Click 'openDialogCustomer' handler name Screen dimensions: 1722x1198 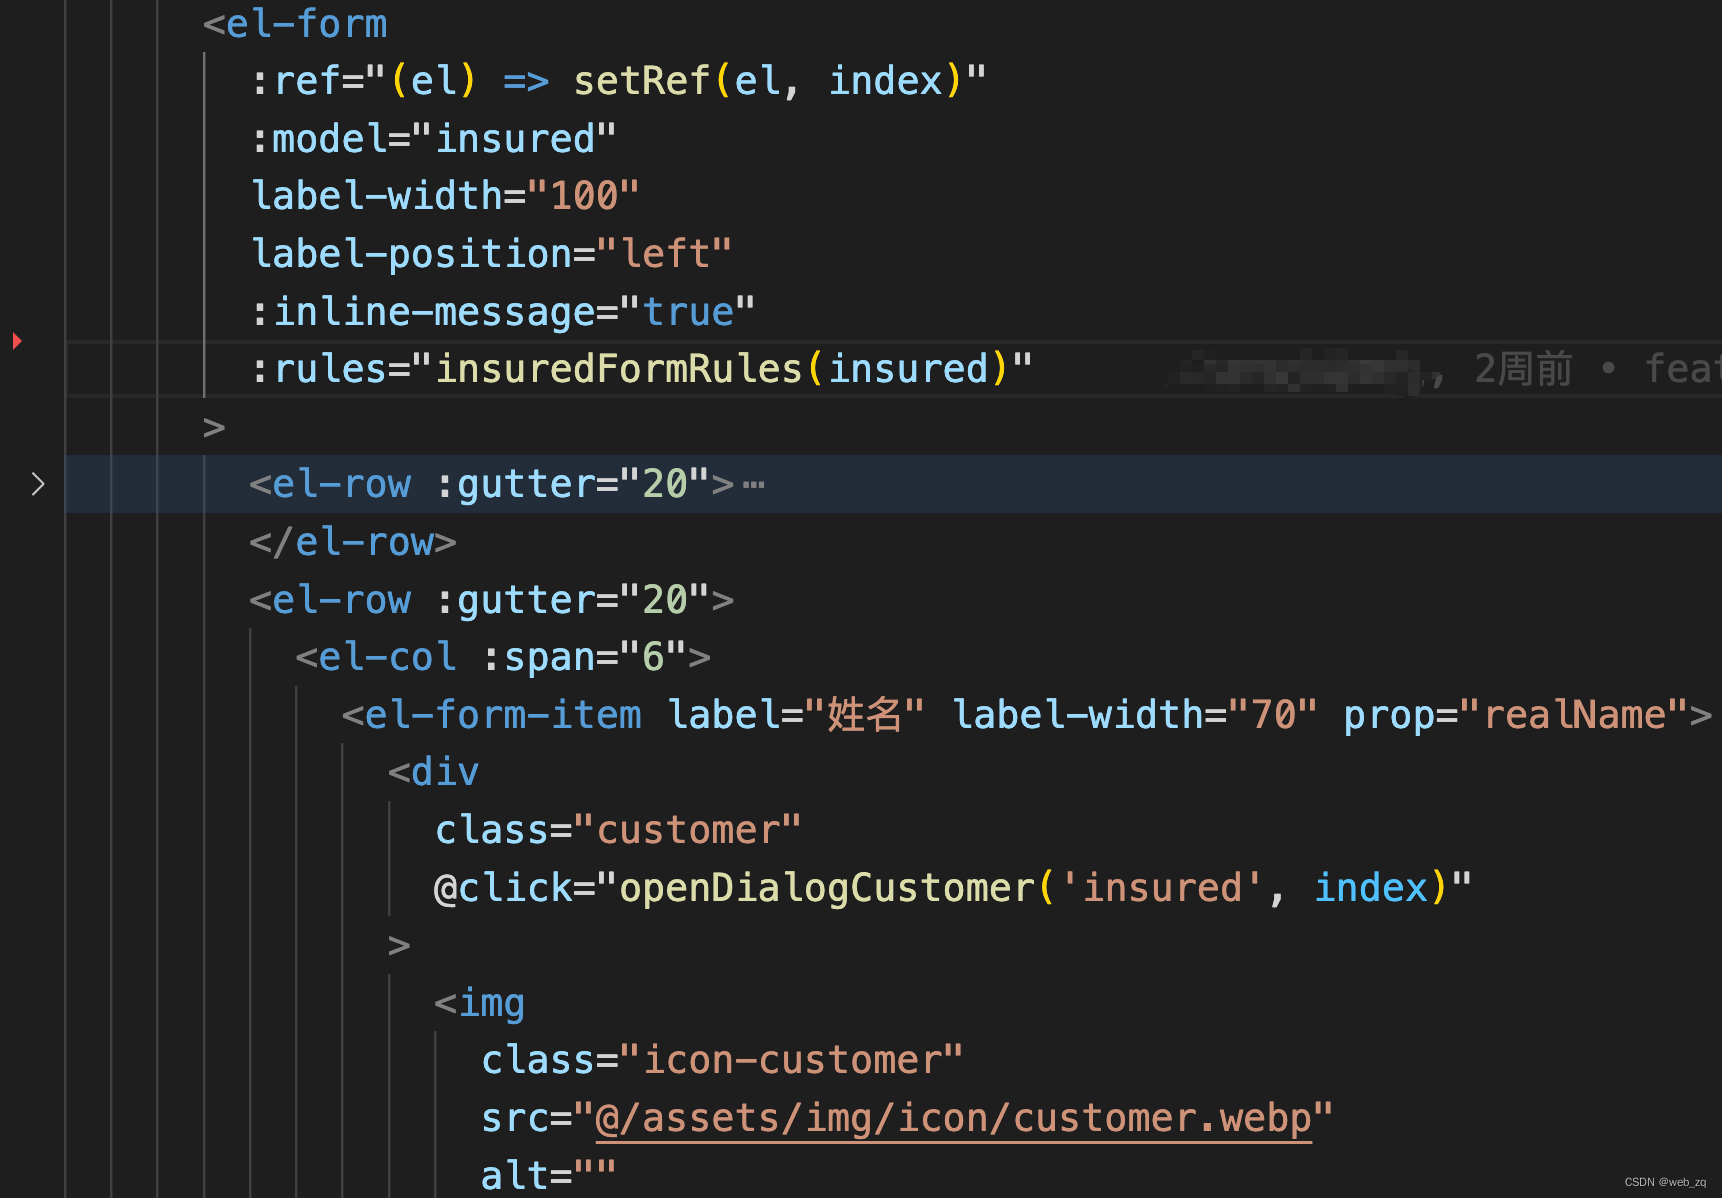(828, 888)
